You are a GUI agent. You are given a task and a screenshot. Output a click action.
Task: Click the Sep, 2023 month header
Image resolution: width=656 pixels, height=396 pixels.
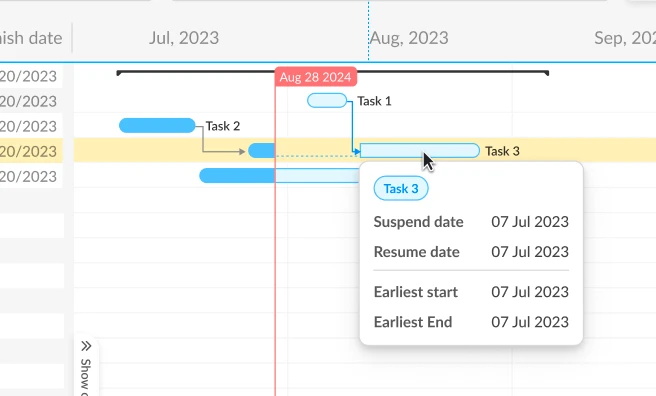625,38
